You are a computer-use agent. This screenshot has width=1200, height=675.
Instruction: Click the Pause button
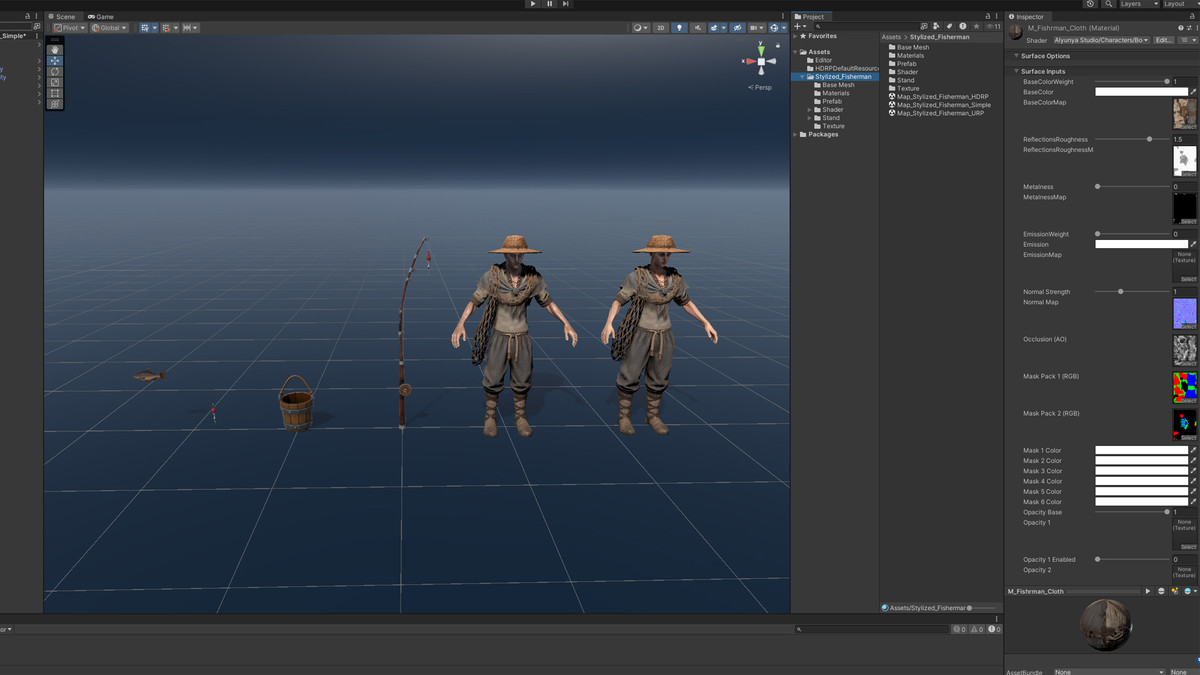point(550,4)
